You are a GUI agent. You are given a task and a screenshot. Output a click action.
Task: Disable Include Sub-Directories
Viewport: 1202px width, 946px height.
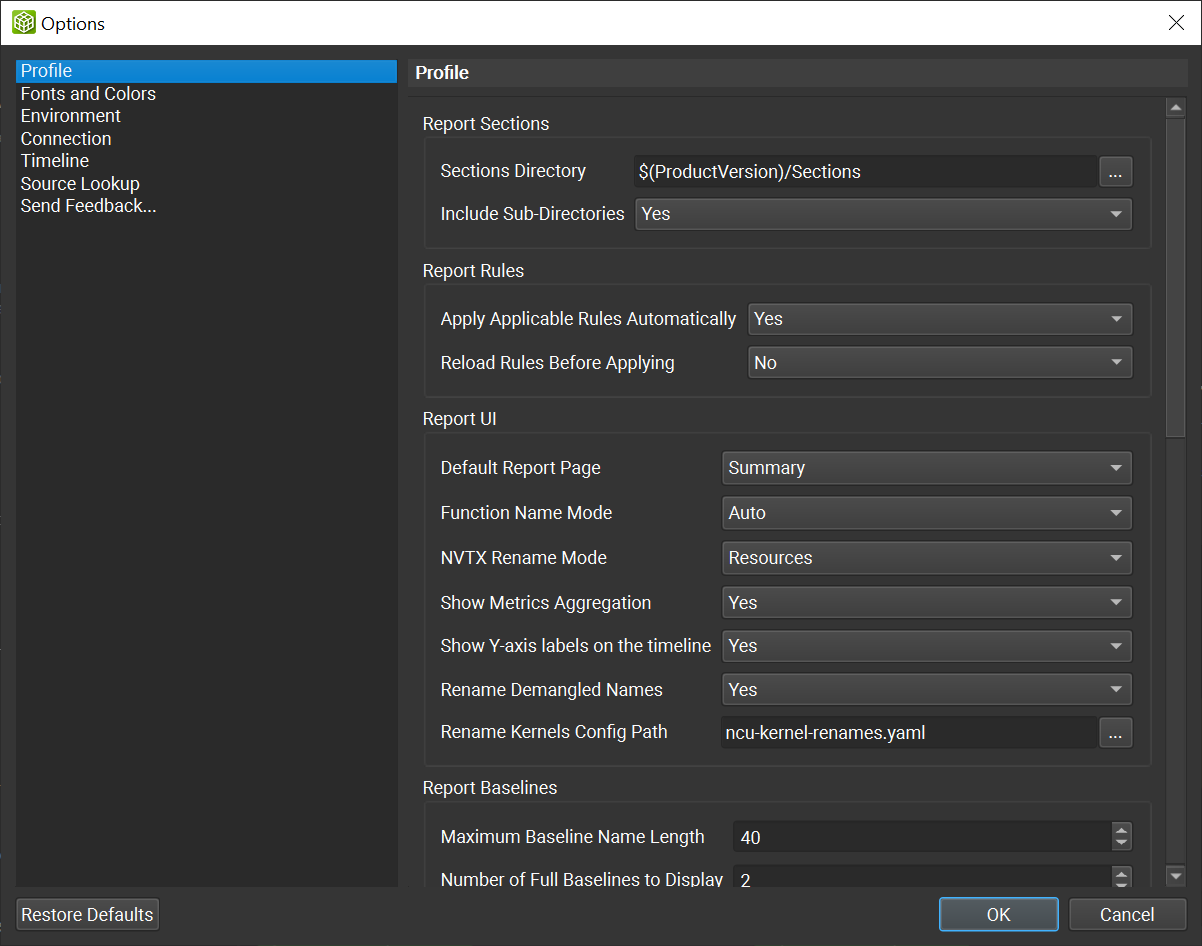click(x=882, y=213)
